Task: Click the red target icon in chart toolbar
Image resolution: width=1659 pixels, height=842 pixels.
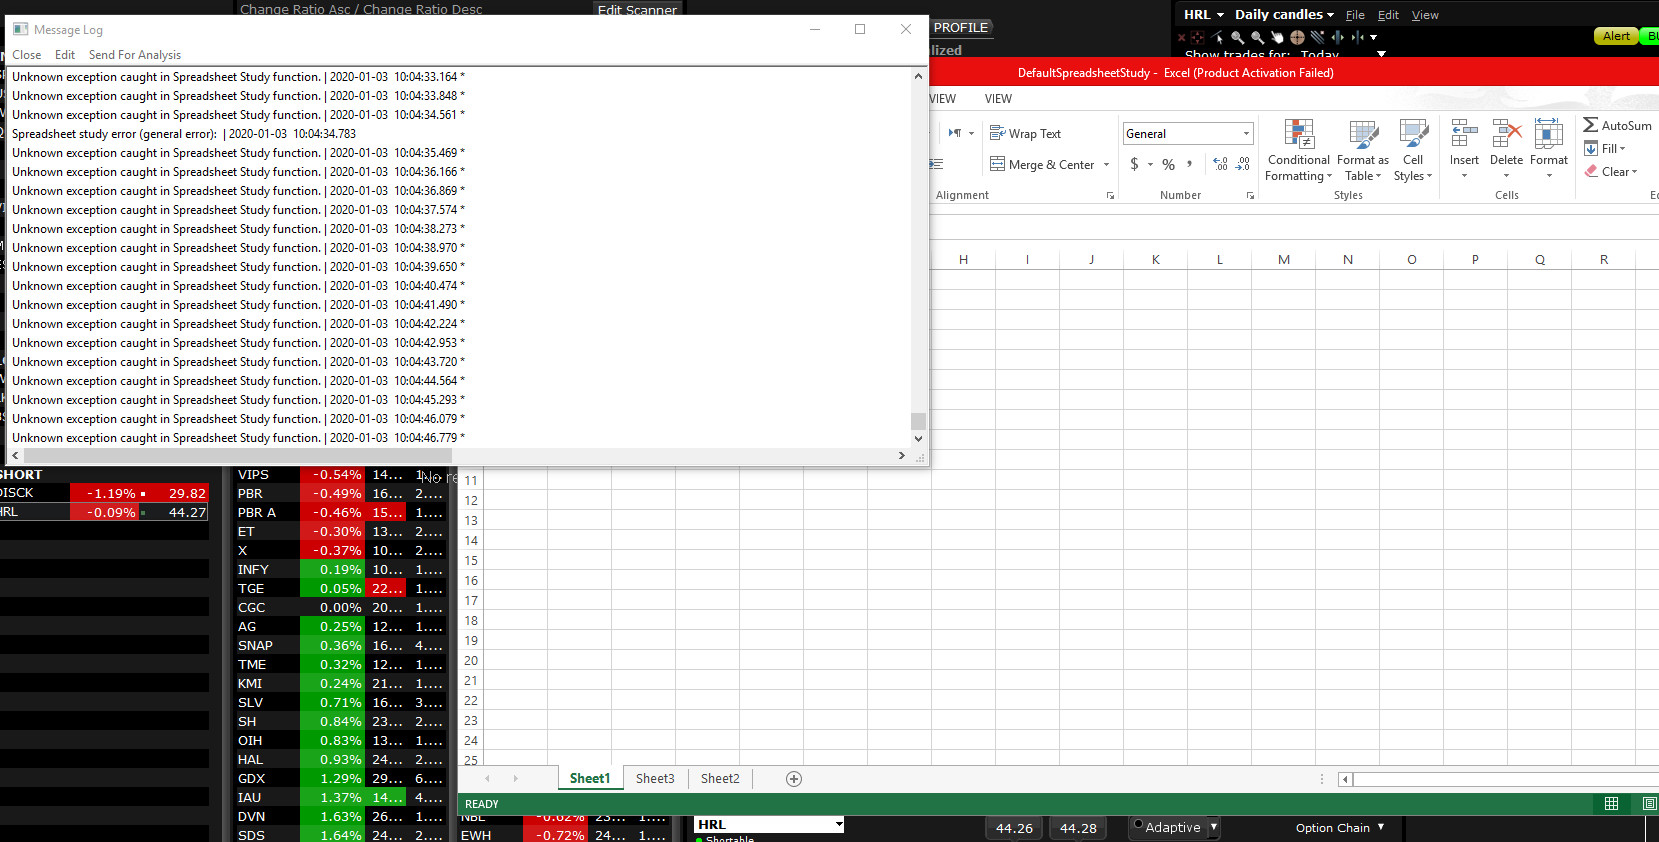Action: pos(1198,37)
